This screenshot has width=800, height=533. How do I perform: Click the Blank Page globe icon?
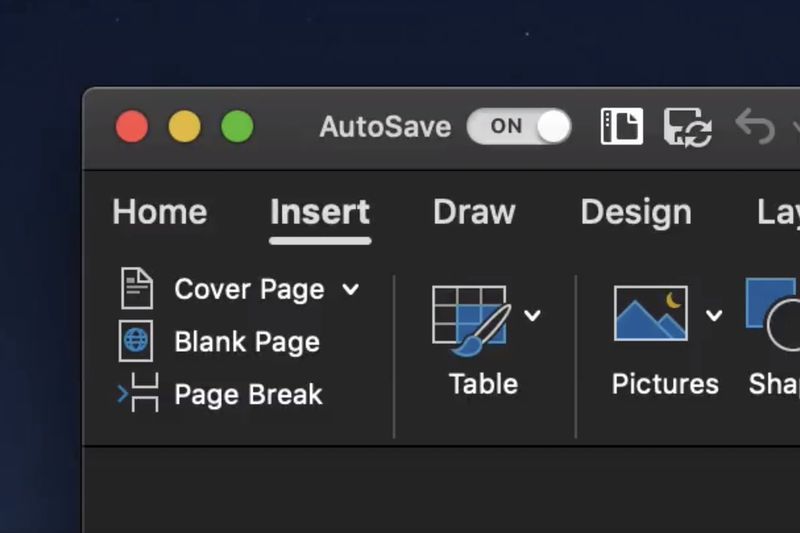[x=136, y=341]
